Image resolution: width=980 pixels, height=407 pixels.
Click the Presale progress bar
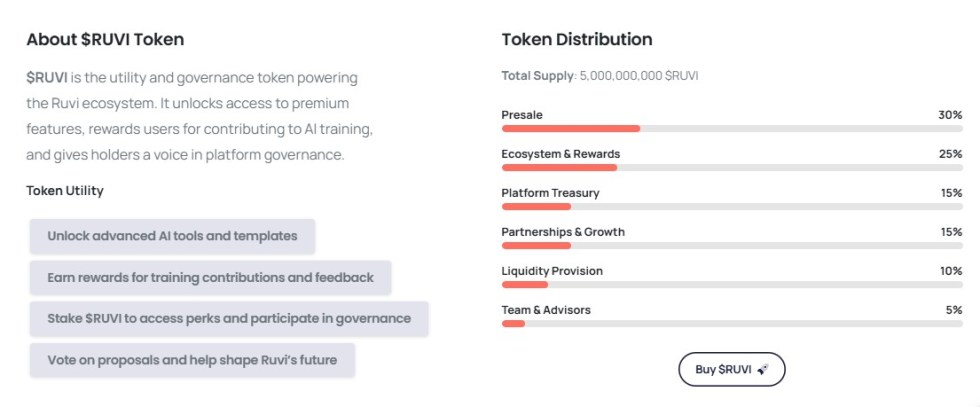pyautogui.click(x=731, y=129)
